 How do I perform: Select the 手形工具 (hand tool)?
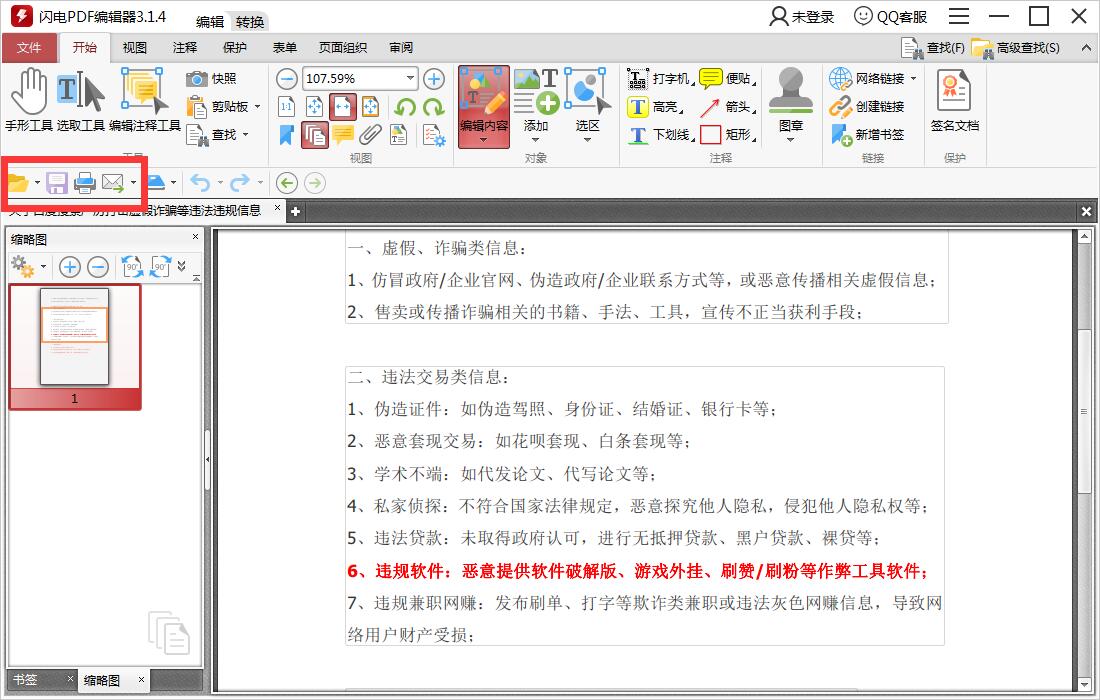[x=30, y=100]
